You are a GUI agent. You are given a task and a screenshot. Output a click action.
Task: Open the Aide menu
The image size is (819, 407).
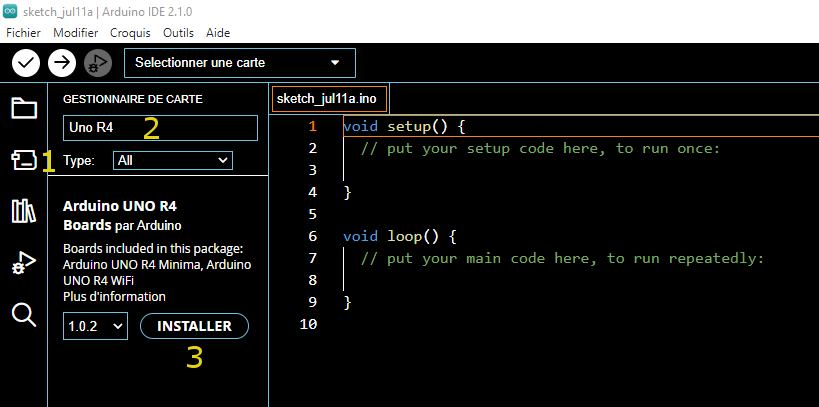218,33
